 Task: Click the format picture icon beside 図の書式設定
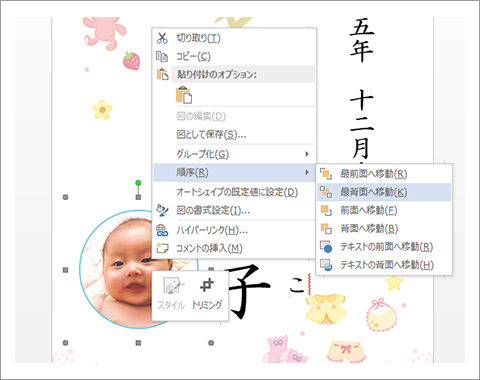(x=162, y=210)
